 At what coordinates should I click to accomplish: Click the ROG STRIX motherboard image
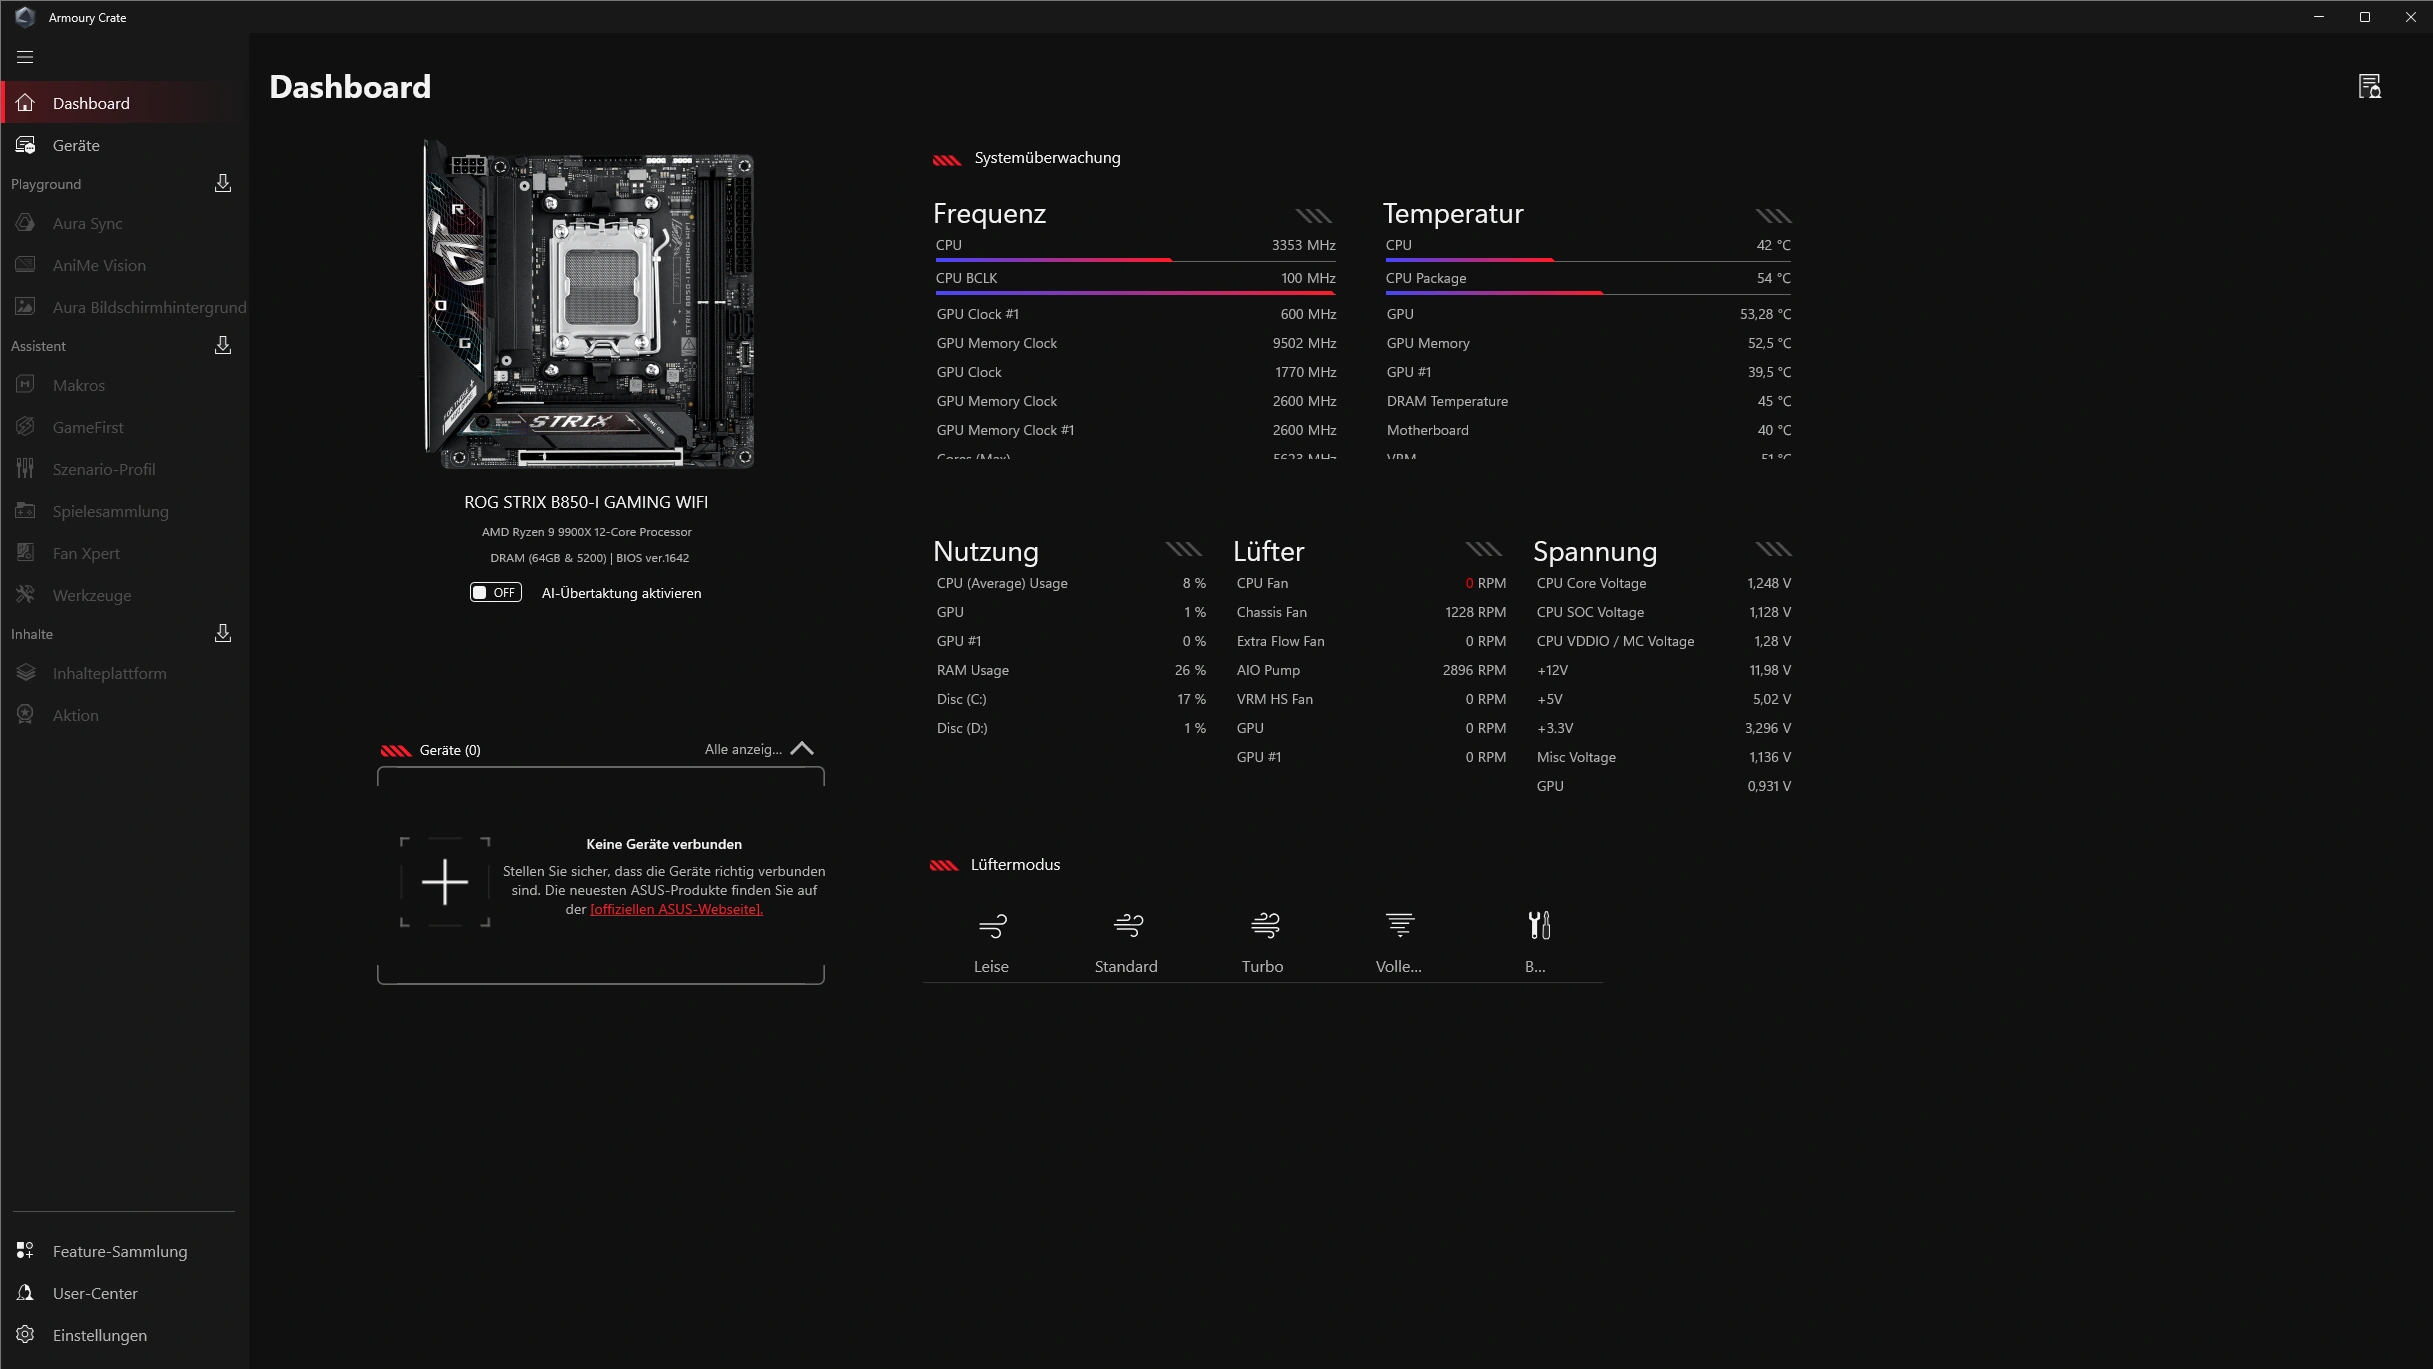tap(589, 305)
